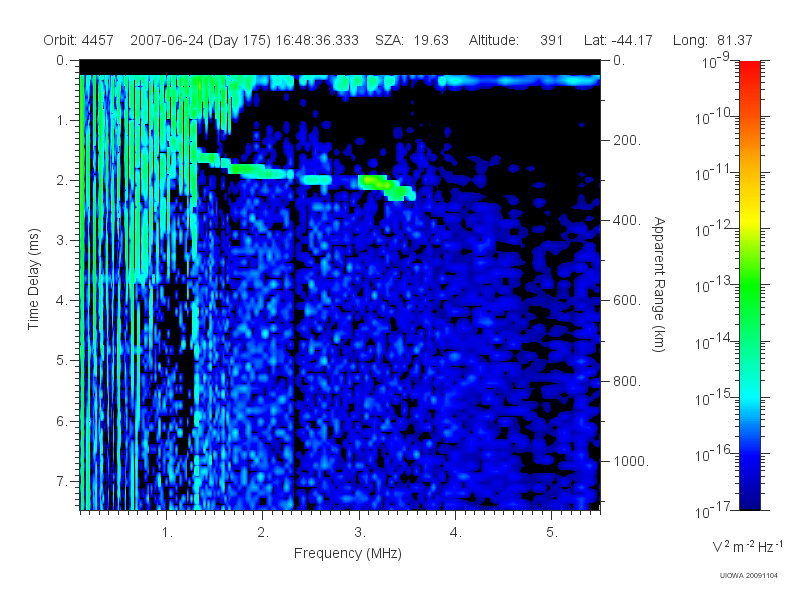The height and width of the screenshot is (600, 800).
Task: Click the 'Frequency (MHz)' axis label
Action: coord(347,554)
